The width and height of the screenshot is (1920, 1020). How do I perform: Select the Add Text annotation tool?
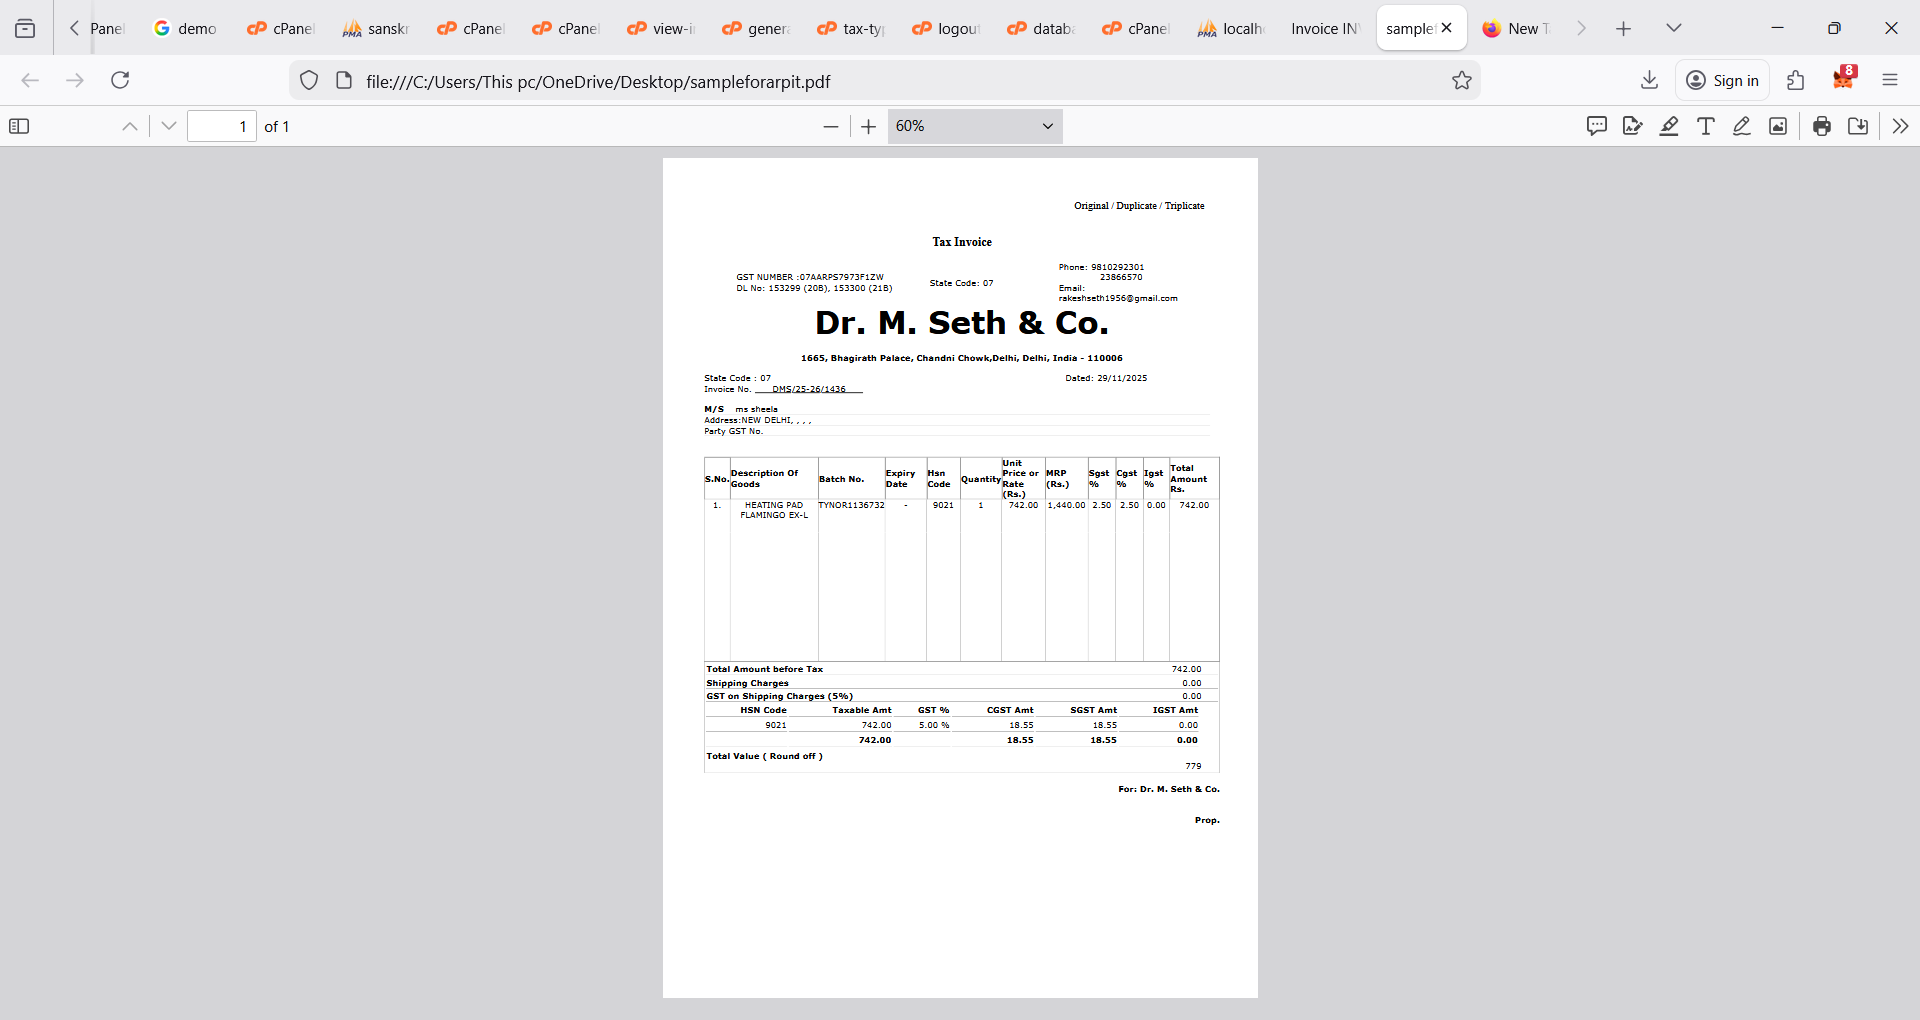point(1706,126)
